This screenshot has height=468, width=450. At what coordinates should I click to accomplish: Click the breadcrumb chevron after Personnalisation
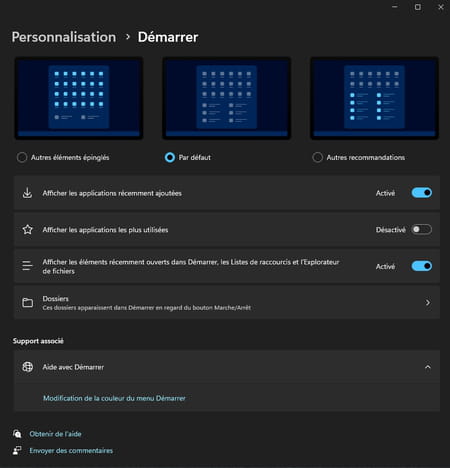[127, 37]
